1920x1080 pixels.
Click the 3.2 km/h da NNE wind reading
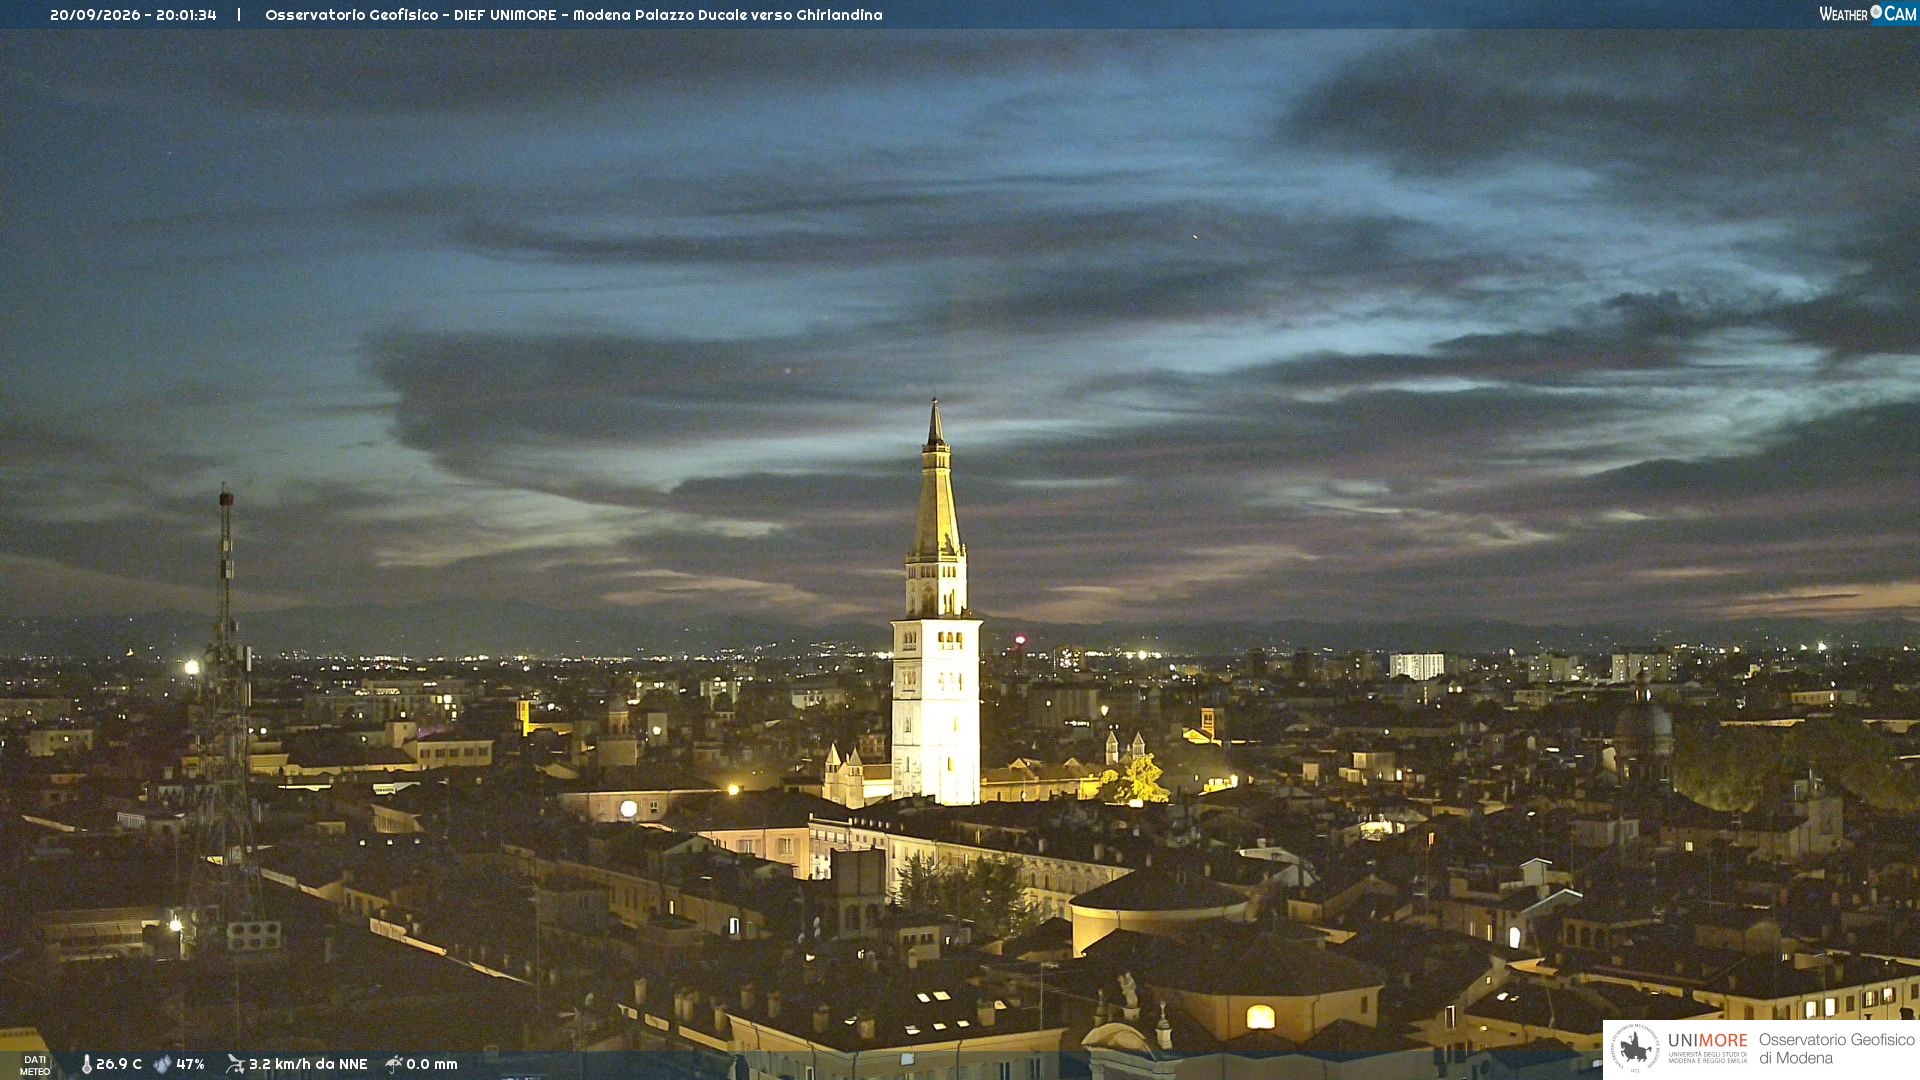tap(308, 1065)
